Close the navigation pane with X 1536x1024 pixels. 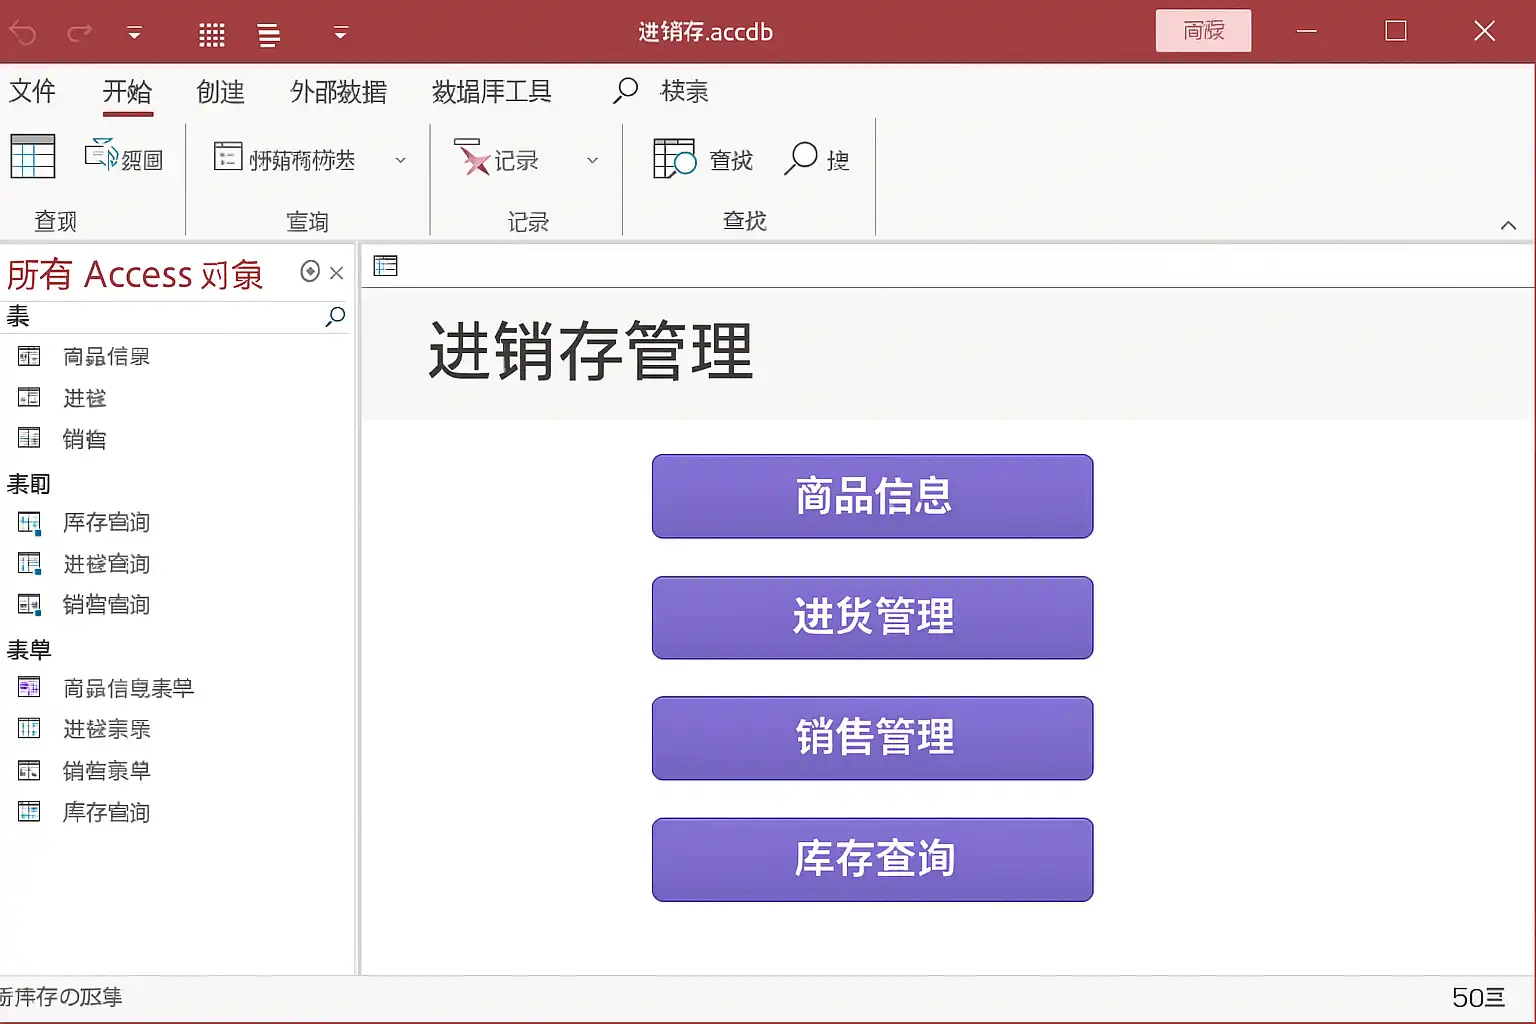(337, 273)
